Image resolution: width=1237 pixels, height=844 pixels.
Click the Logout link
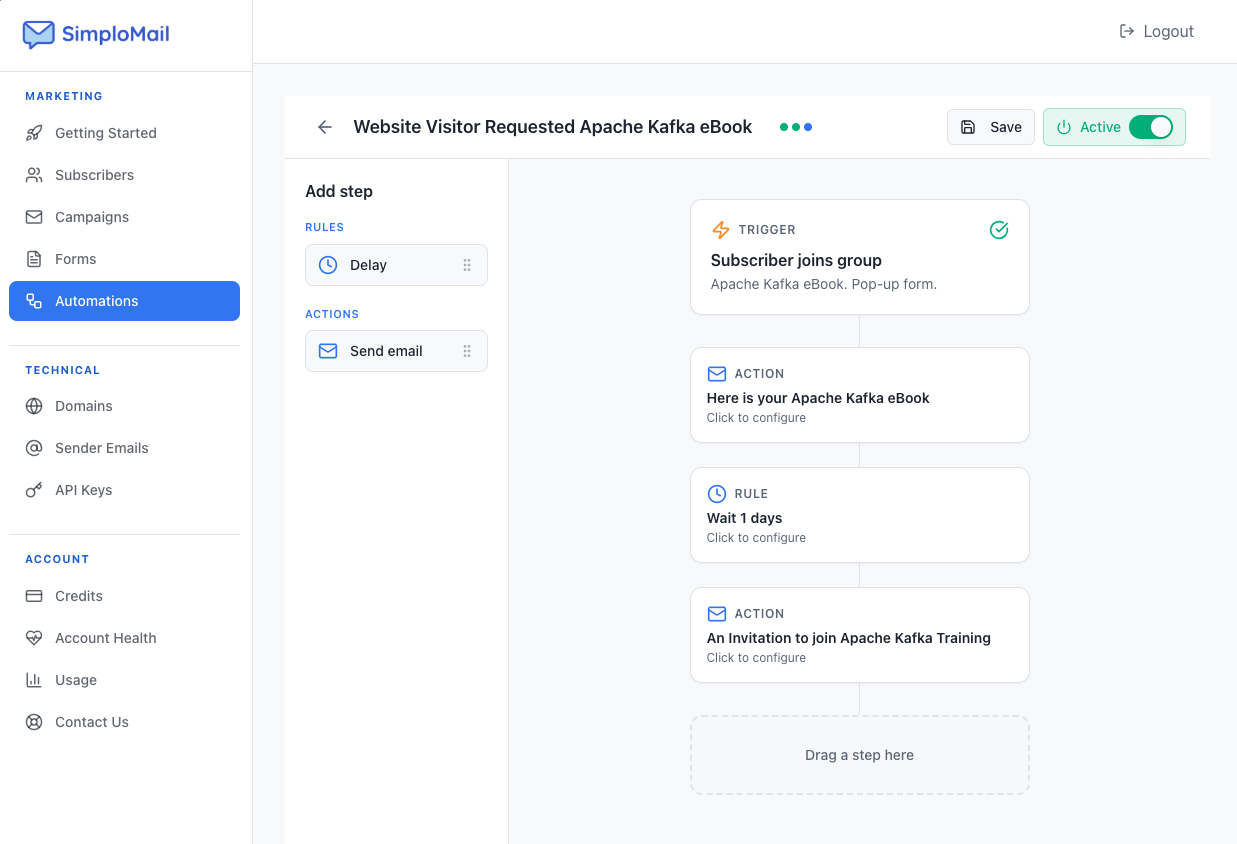tap(1156, 31)
